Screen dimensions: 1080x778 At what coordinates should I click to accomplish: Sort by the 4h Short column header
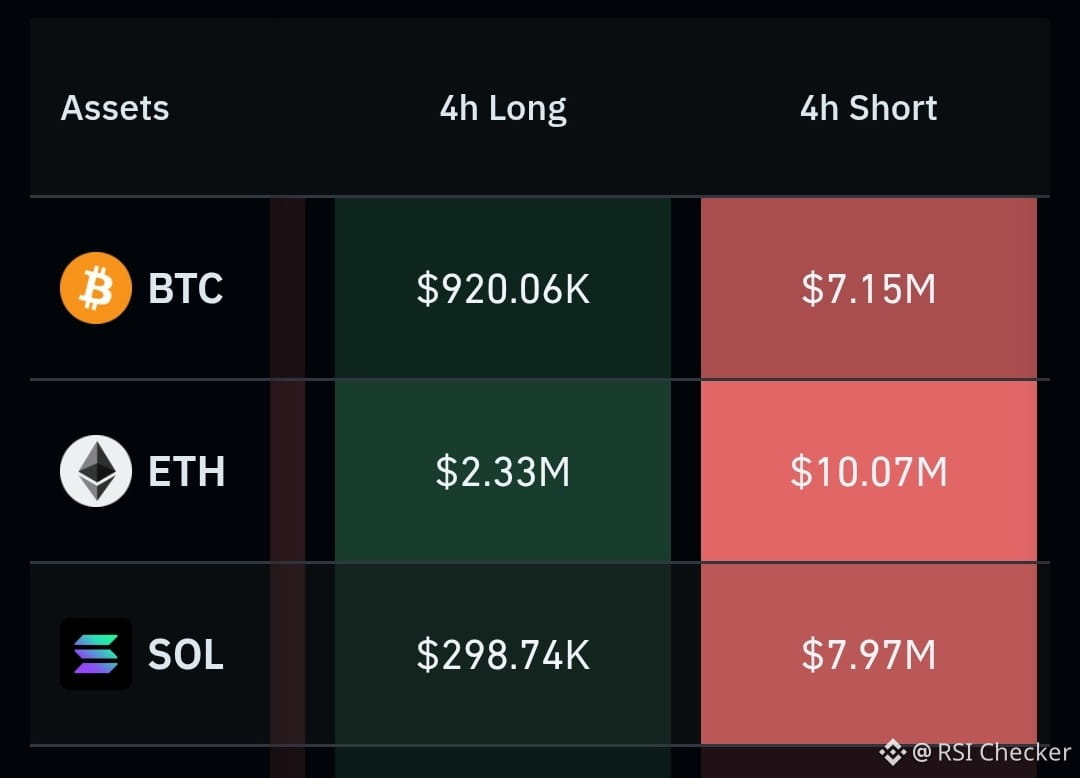(x=869, y=108)
